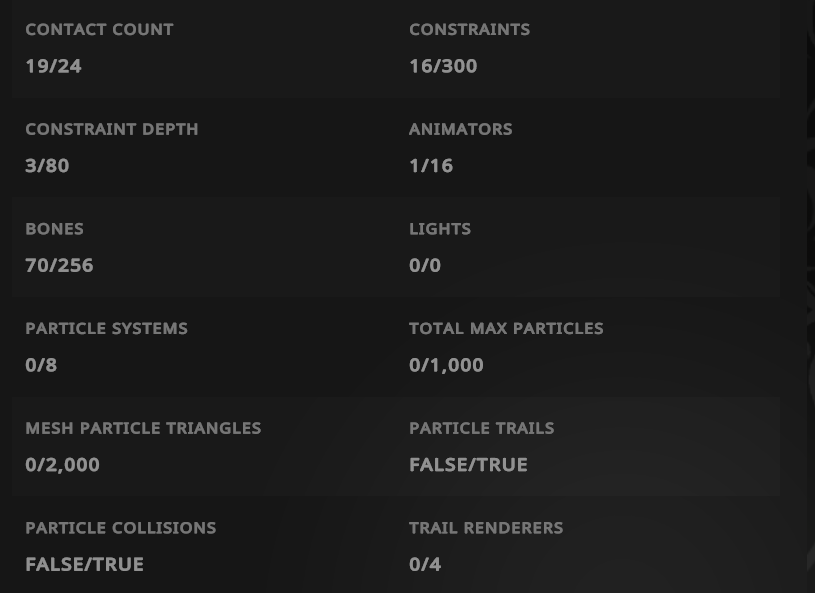Select the 0/8 particle systems value
The width and height of the screenshot is (815, 593).
pyautogui.click(x=41, y=365)
